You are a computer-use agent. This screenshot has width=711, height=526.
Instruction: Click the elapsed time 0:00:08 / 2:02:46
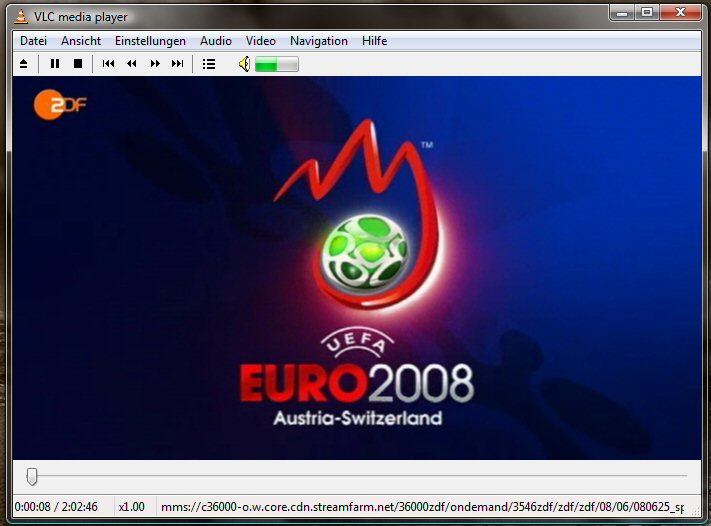click(56, 507)
